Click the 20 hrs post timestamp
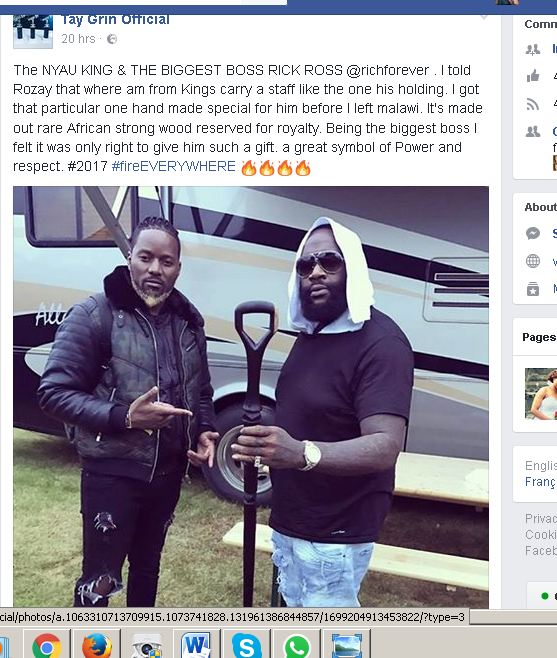 coord(78,39)
